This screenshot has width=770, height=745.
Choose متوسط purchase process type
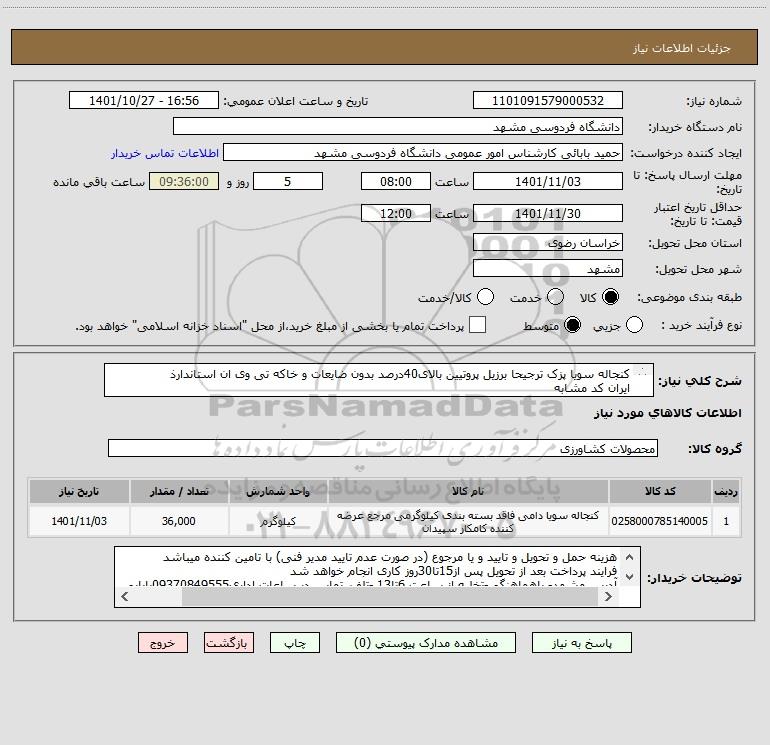[x=572, y=325]
